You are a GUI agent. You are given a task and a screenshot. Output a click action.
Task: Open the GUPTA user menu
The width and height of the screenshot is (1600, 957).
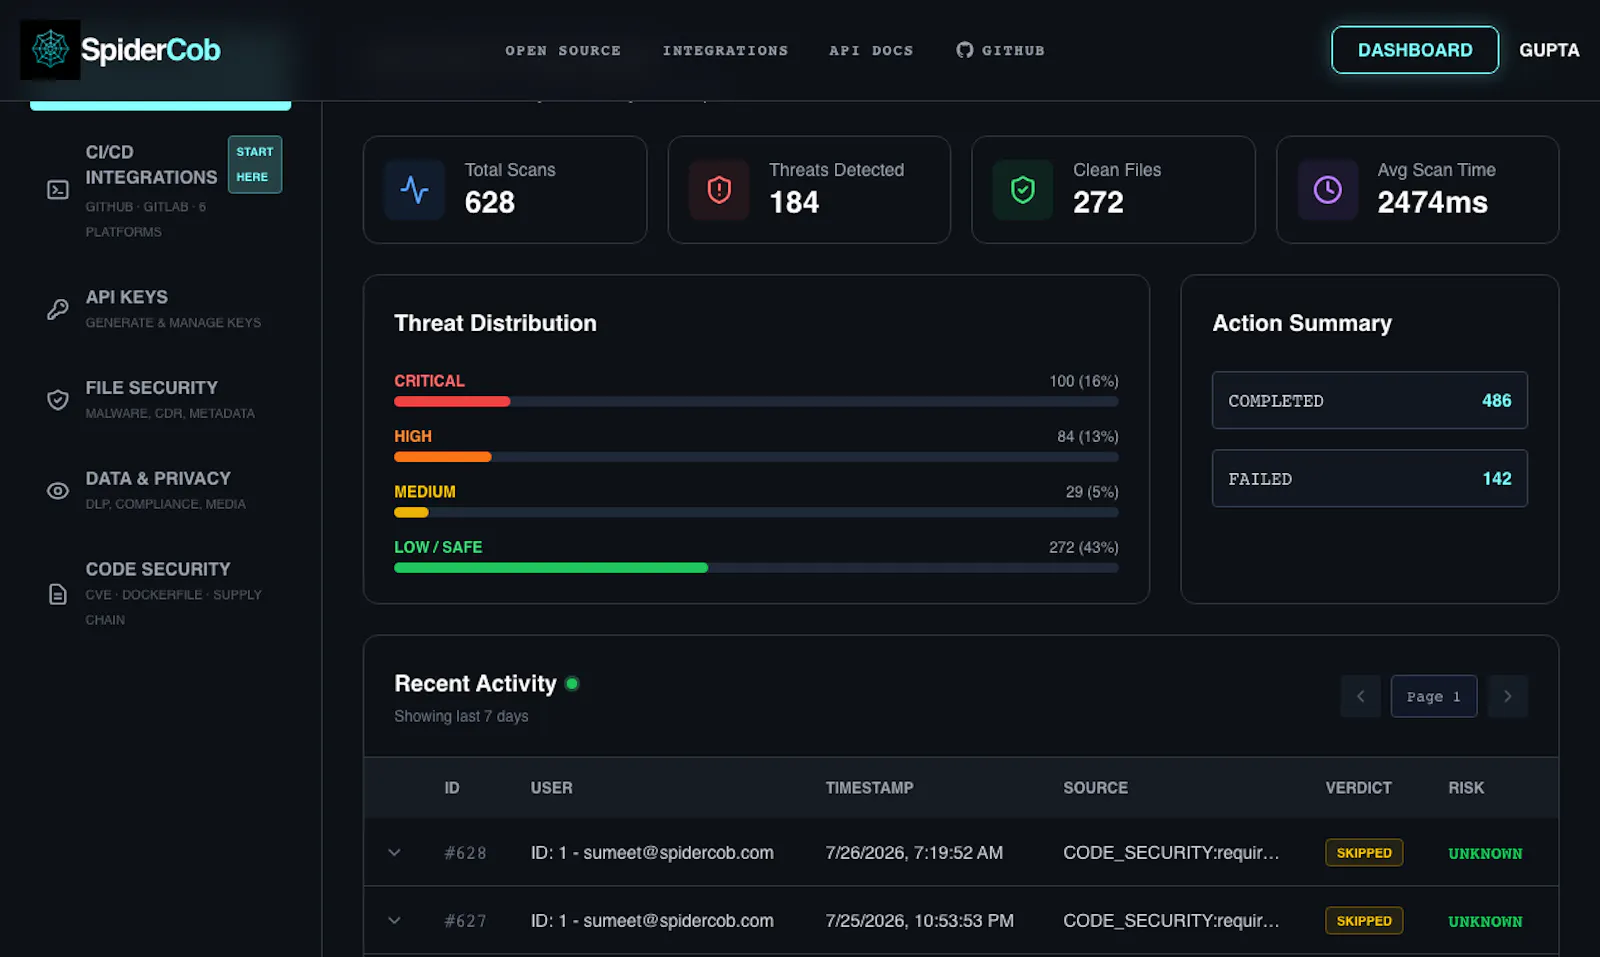1549,50
